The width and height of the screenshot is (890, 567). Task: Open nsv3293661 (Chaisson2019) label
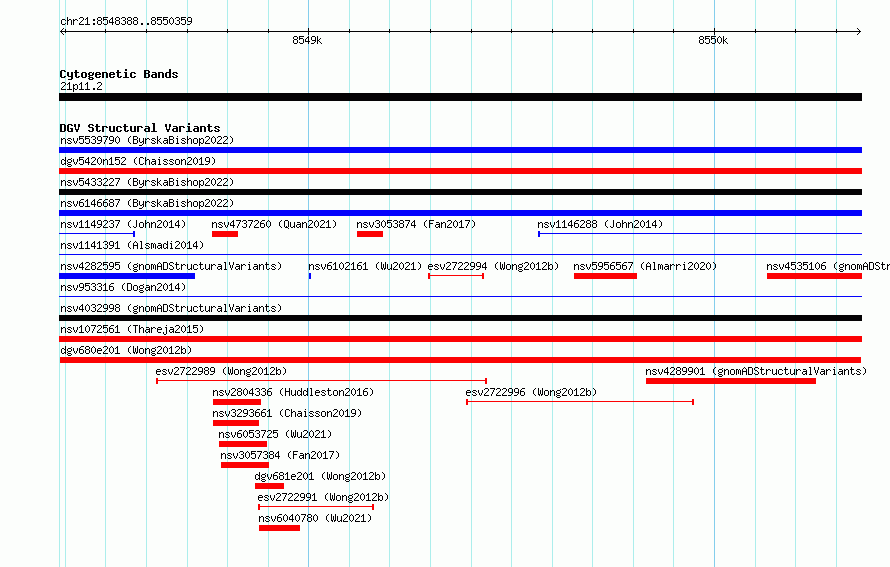(x=287, y=413)
